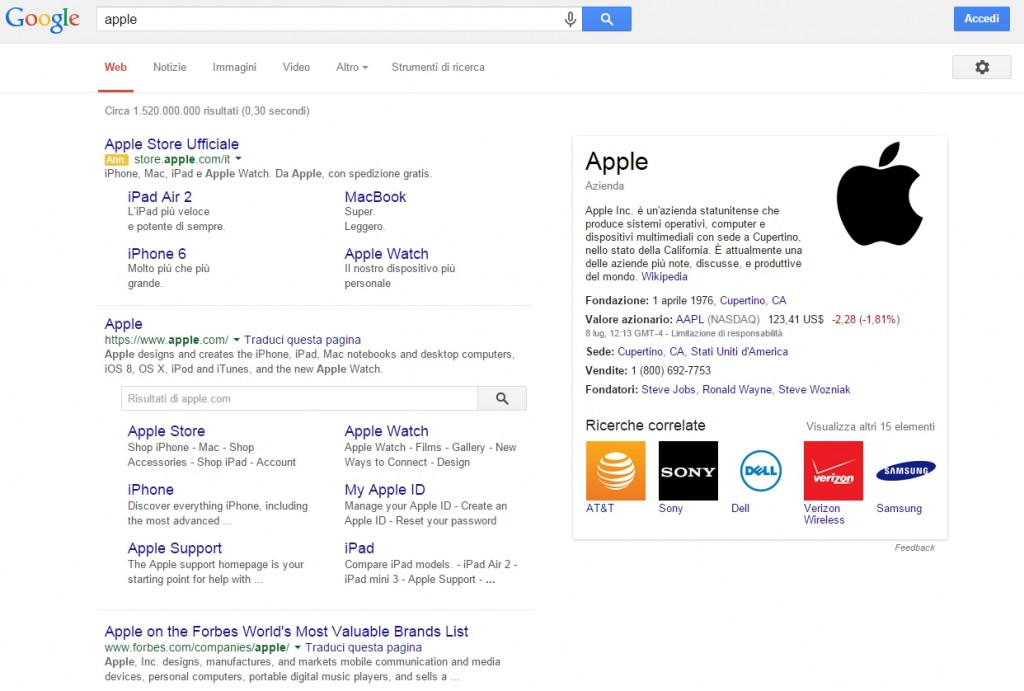The image size is (1024, 691).
Task: Click the apple.com site search magnifier button
Action: (x=502, y=398)
